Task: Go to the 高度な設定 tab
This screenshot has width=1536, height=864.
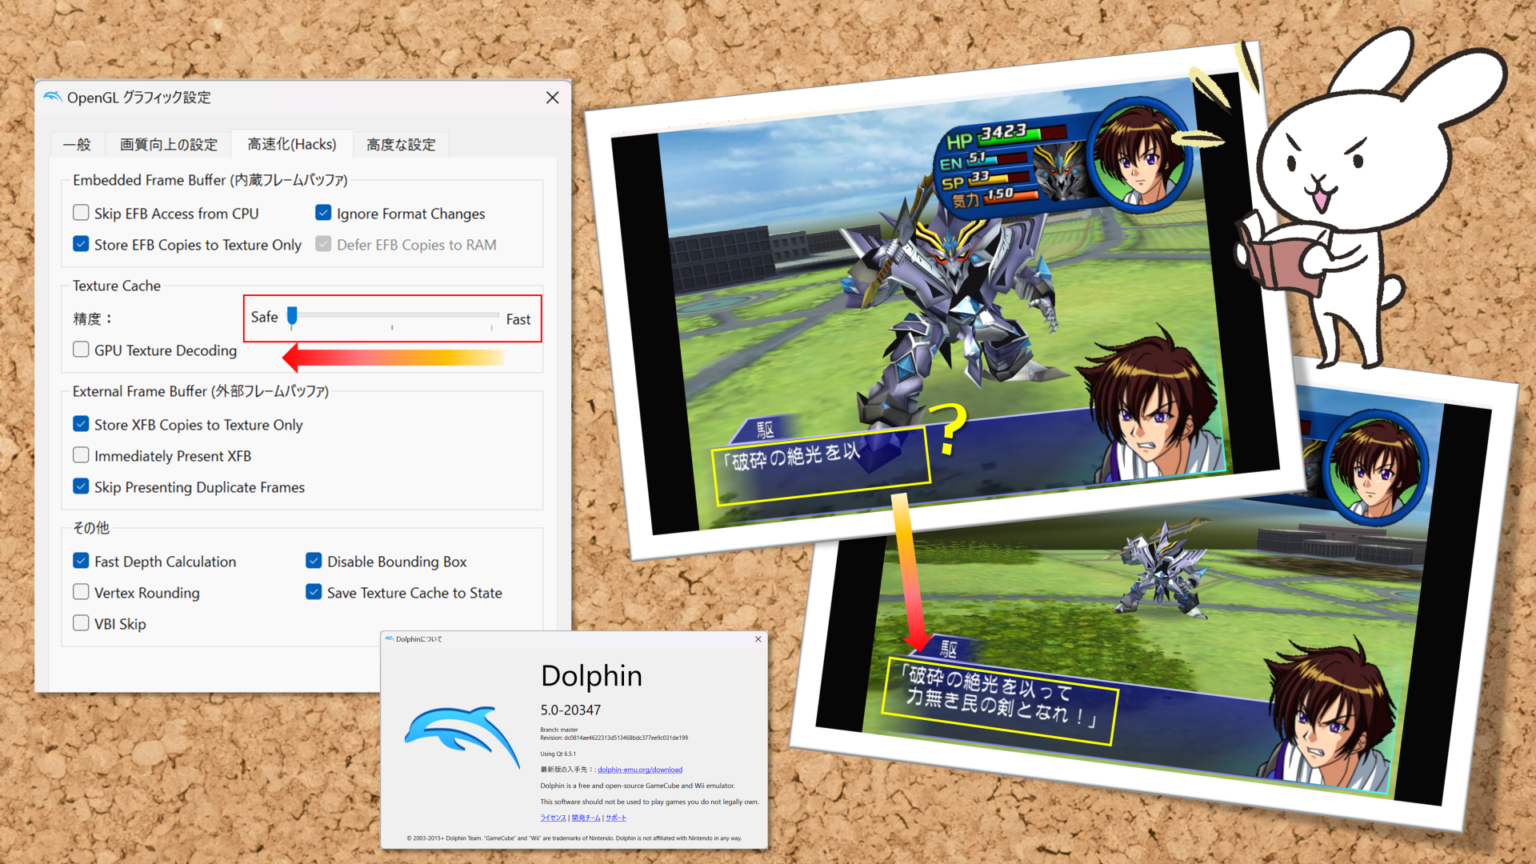Action: (400, 144)
